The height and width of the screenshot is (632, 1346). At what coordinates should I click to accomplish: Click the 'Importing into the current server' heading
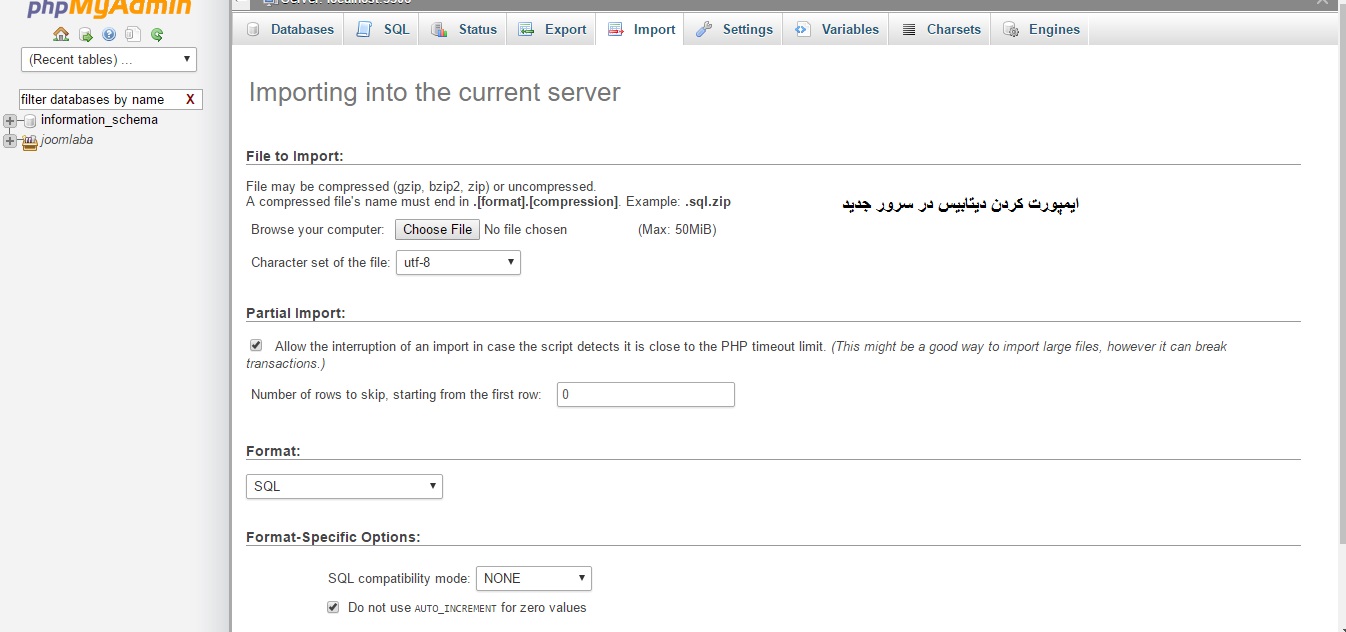point(434,93)
